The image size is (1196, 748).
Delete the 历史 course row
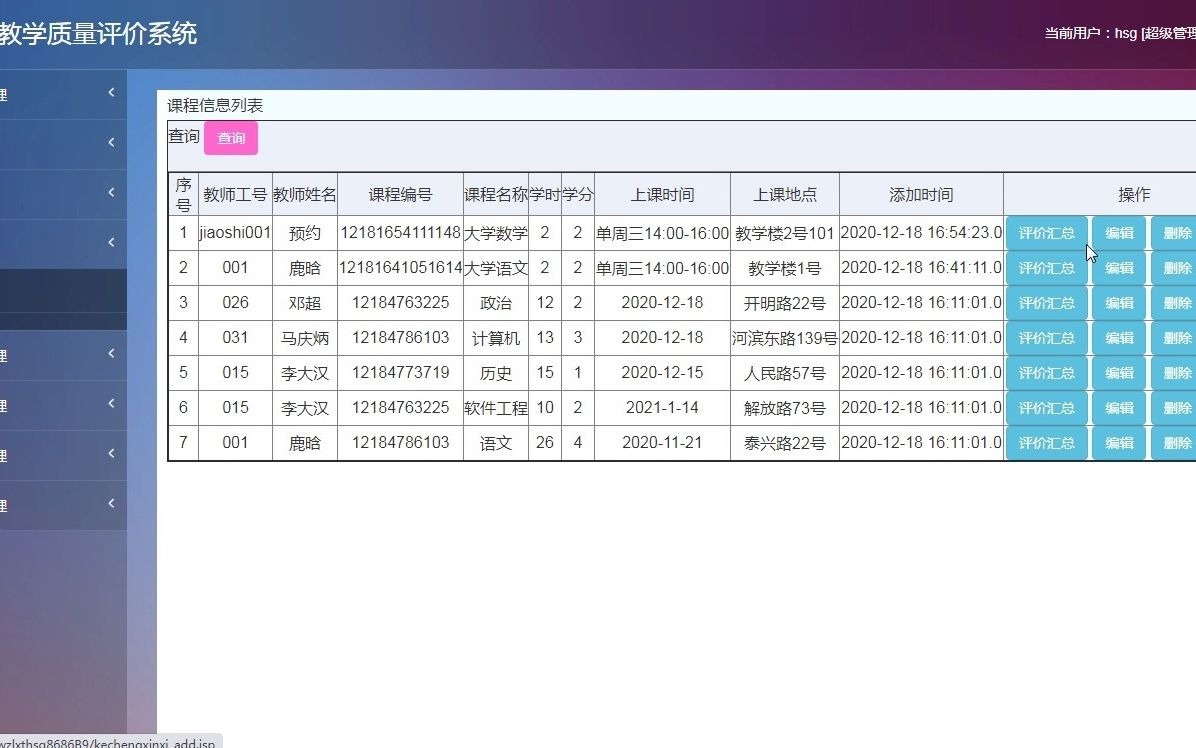1175,374
